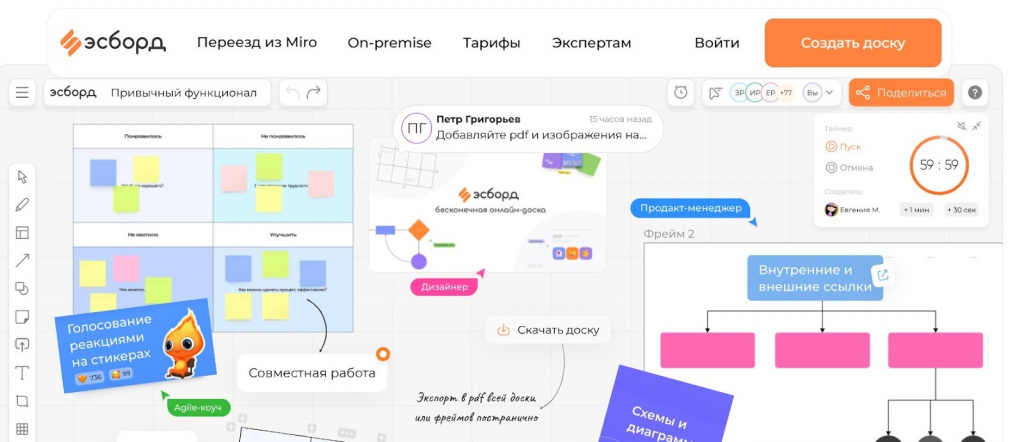
Task: Click the upload file tool
Action: 22,345
